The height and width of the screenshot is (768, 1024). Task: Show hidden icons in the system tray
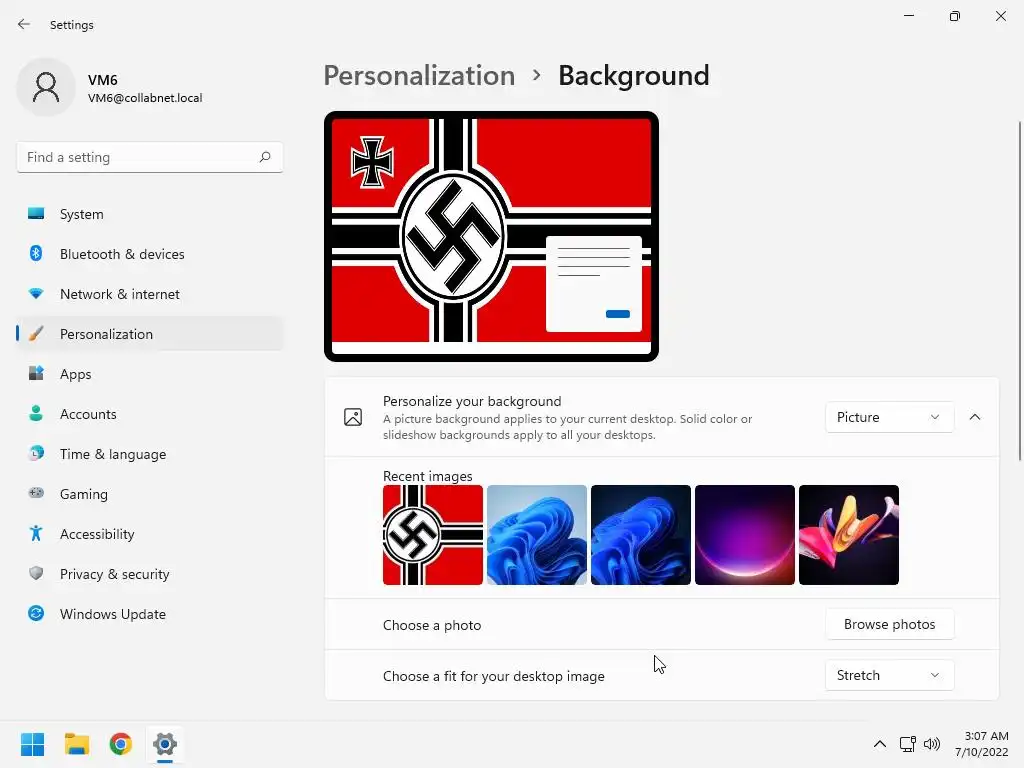(x=880, y=744)
